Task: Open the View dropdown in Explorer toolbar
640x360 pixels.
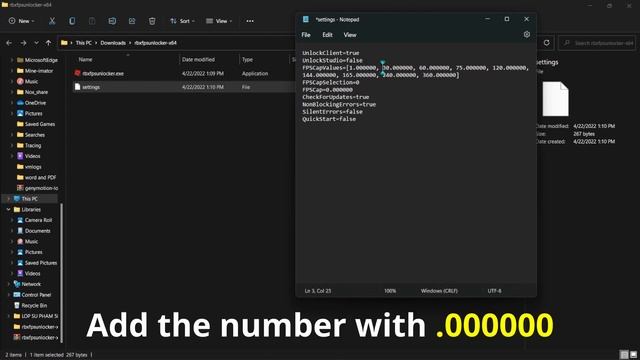Action: [219, 21]
